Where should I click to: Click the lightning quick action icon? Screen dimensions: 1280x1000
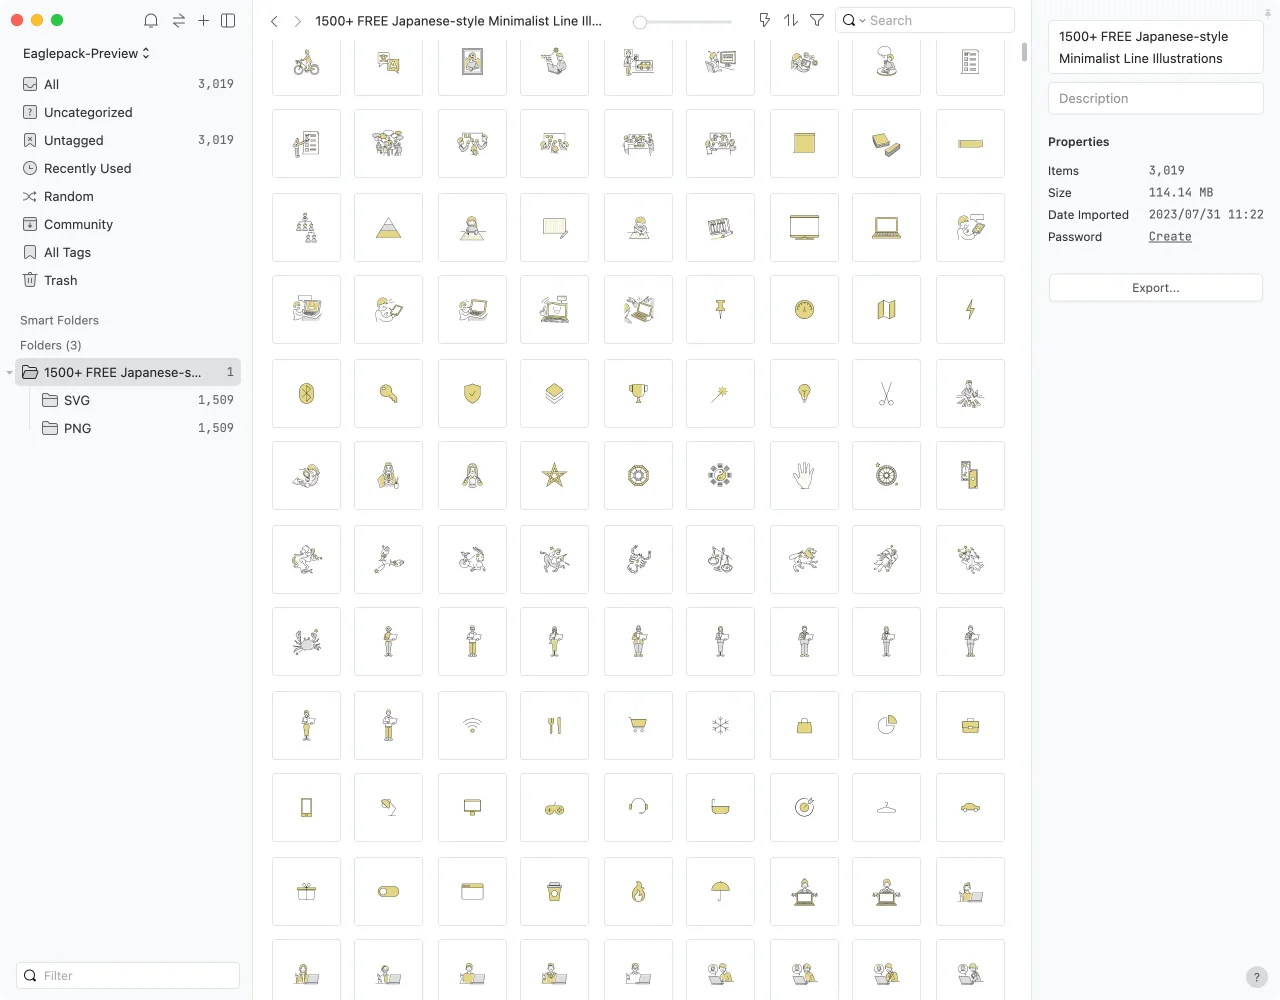(x=764, y=20)
